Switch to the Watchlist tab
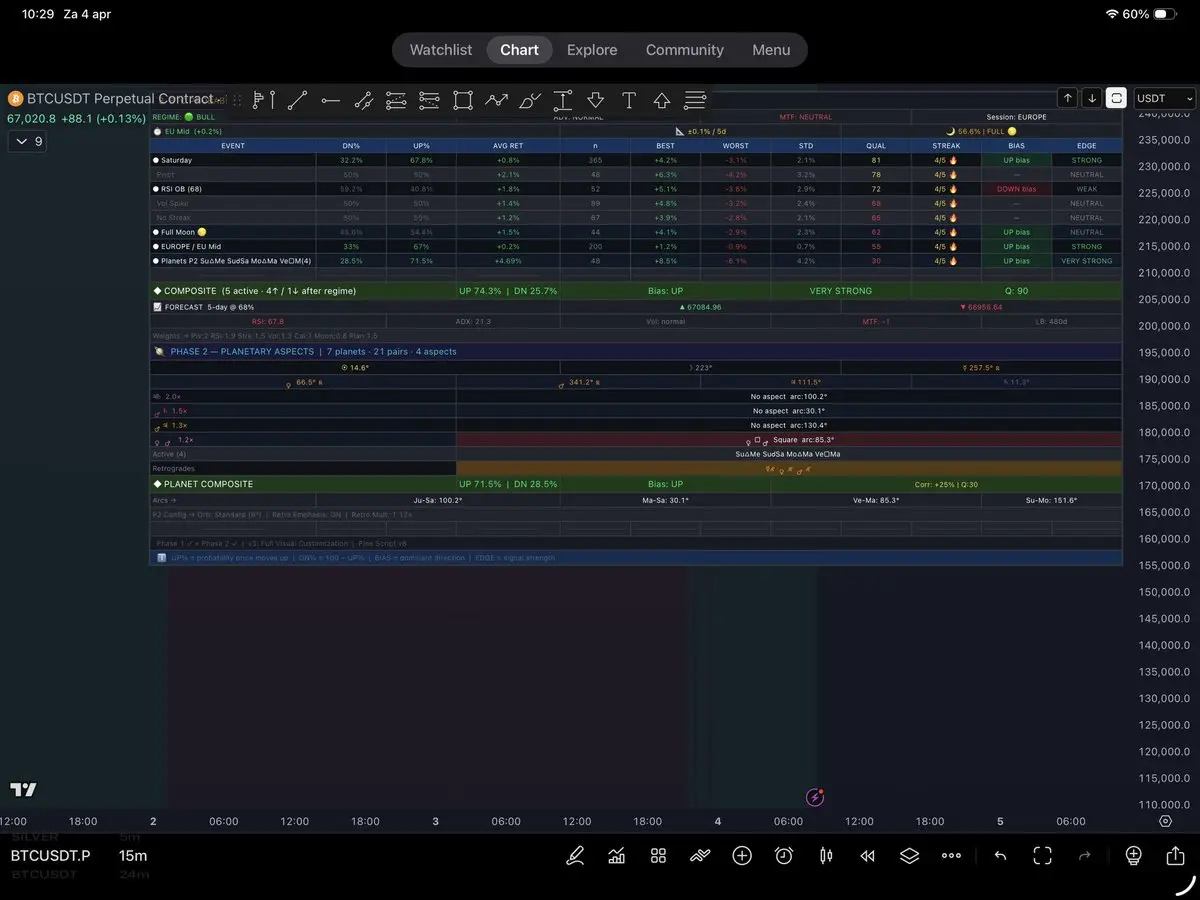The height and width of the screenshot is (900, 1200). (441, 50)
